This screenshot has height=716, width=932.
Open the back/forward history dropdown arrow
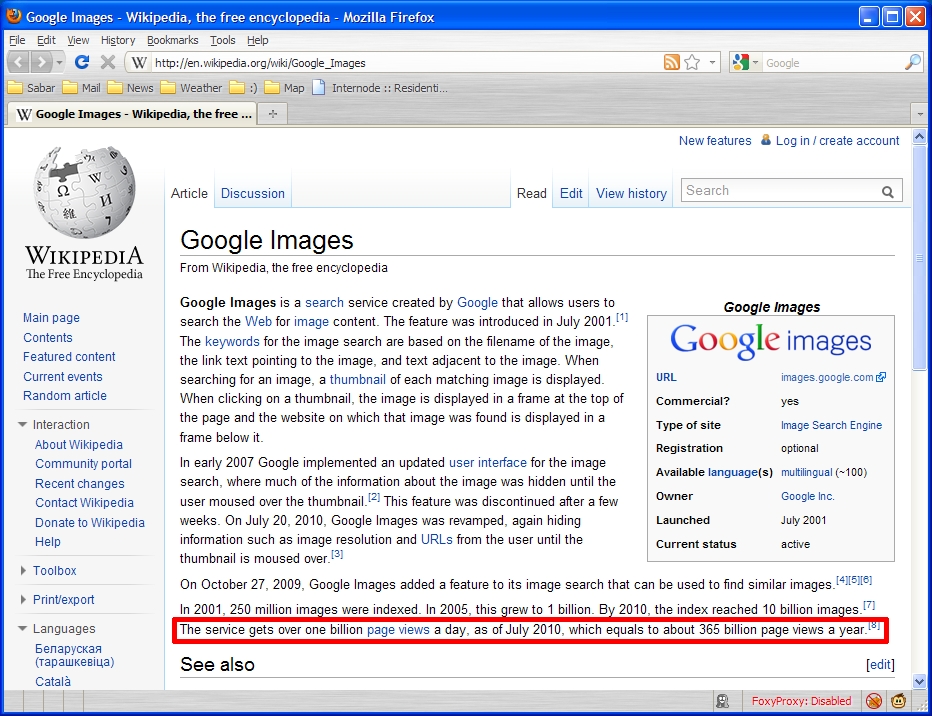tap(59, 62)
